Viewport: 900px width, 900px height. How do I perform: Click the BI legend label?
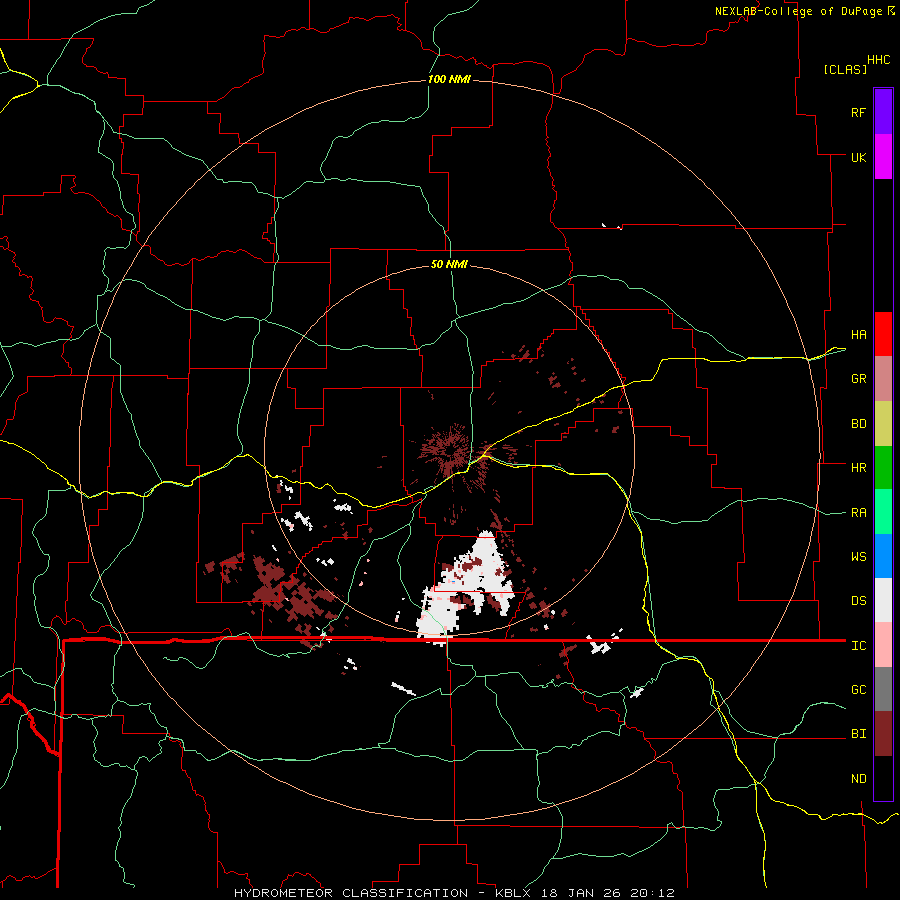pyautogui.click(x=858, y=734)
